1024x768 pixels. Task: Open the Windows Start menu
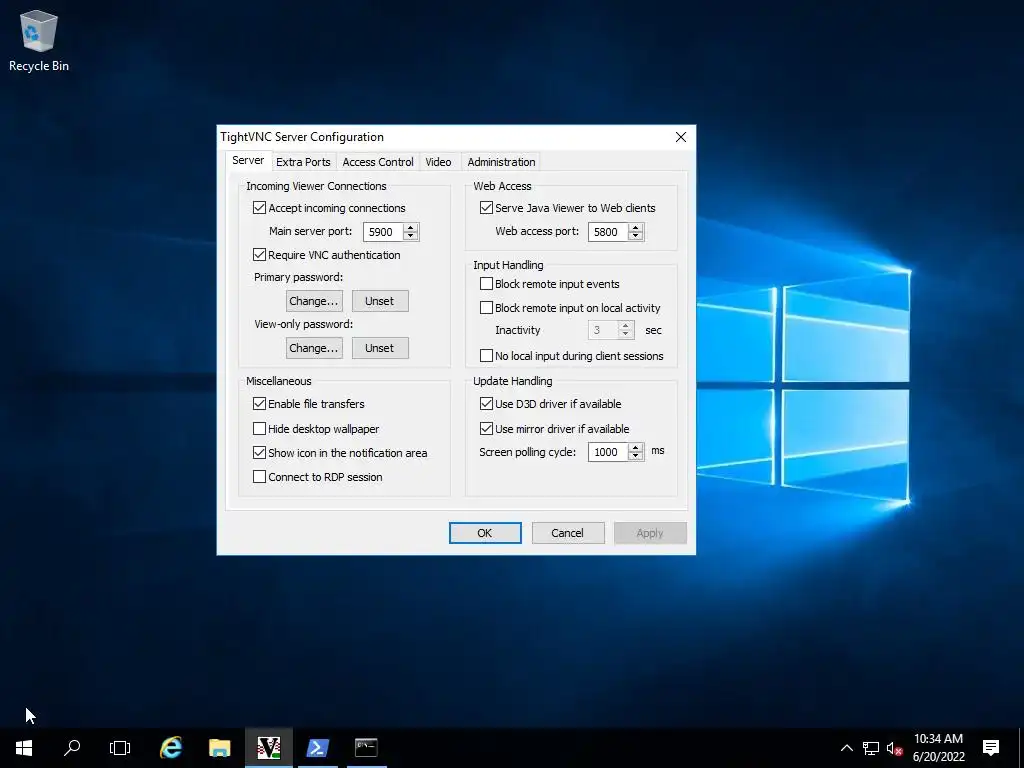coord(24,748)
